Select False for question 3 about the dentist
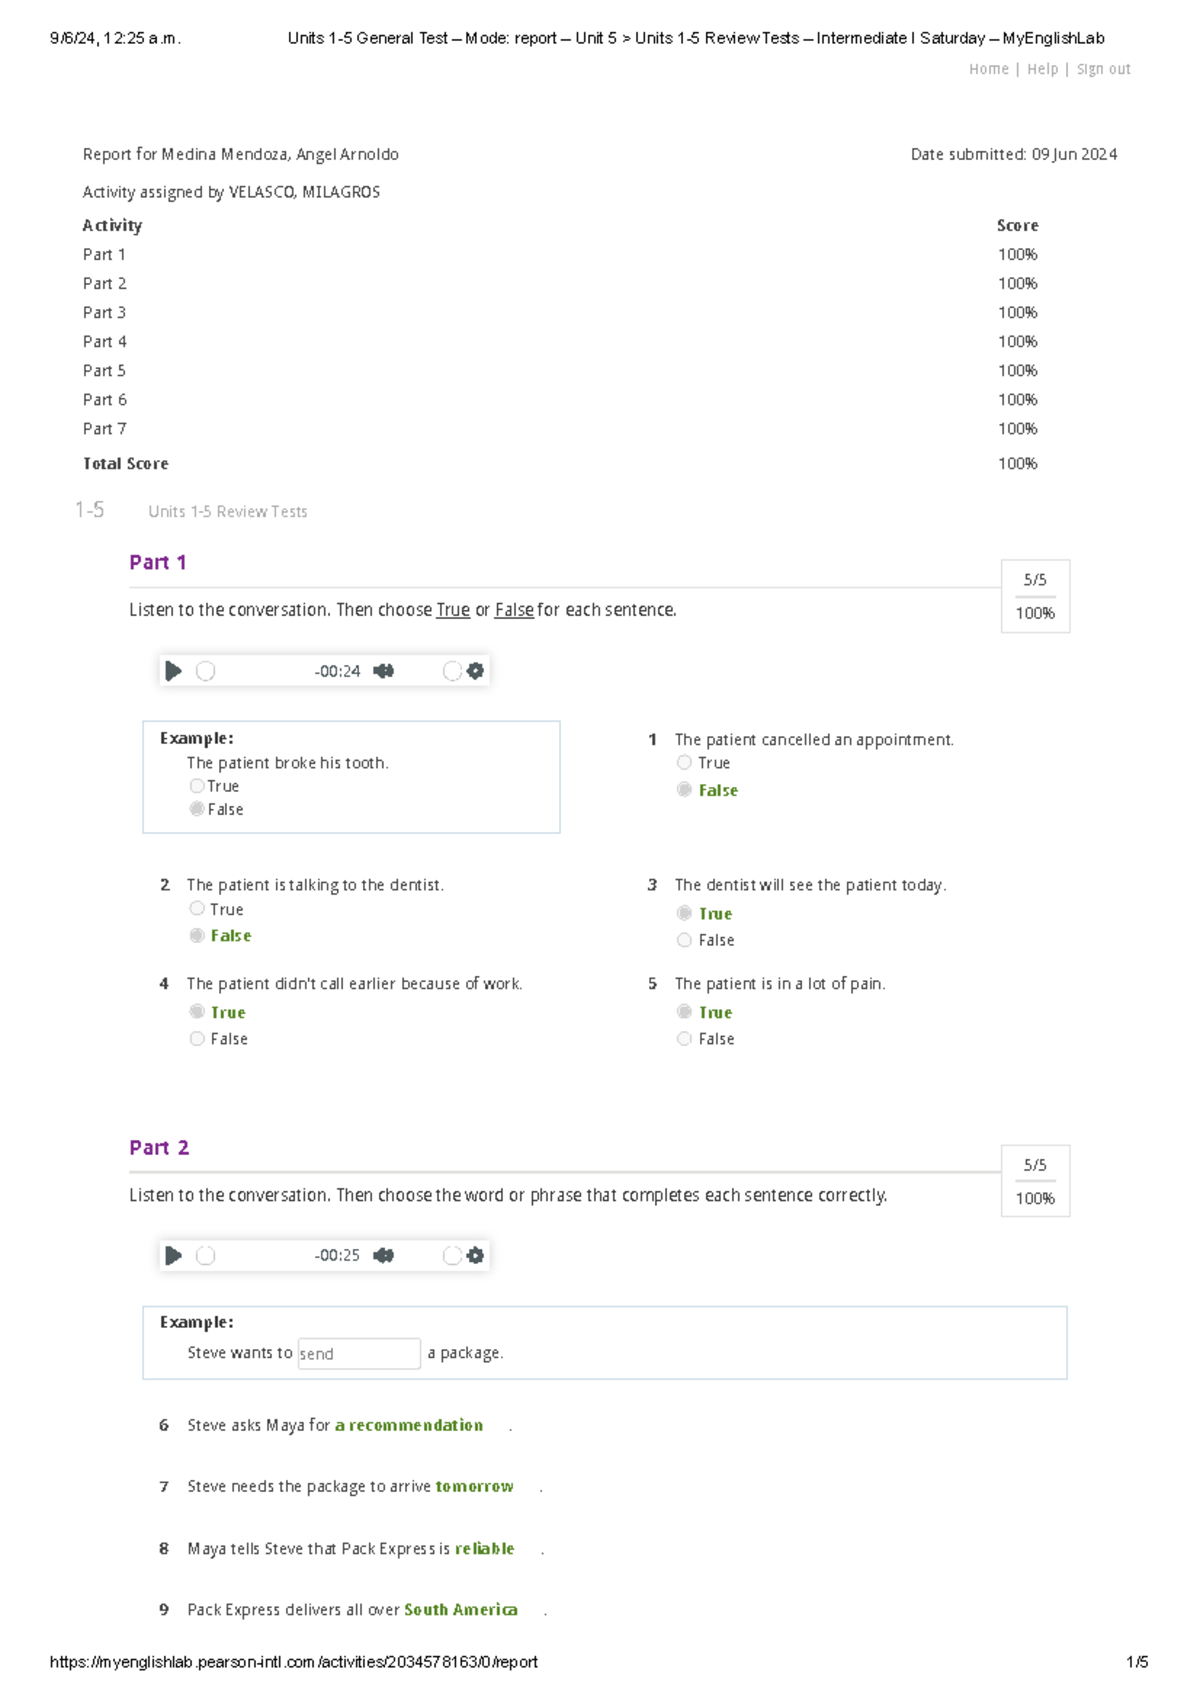The height and width of the screenshot is (1698, 1200). pyautogui.click(x=684, y=940)
